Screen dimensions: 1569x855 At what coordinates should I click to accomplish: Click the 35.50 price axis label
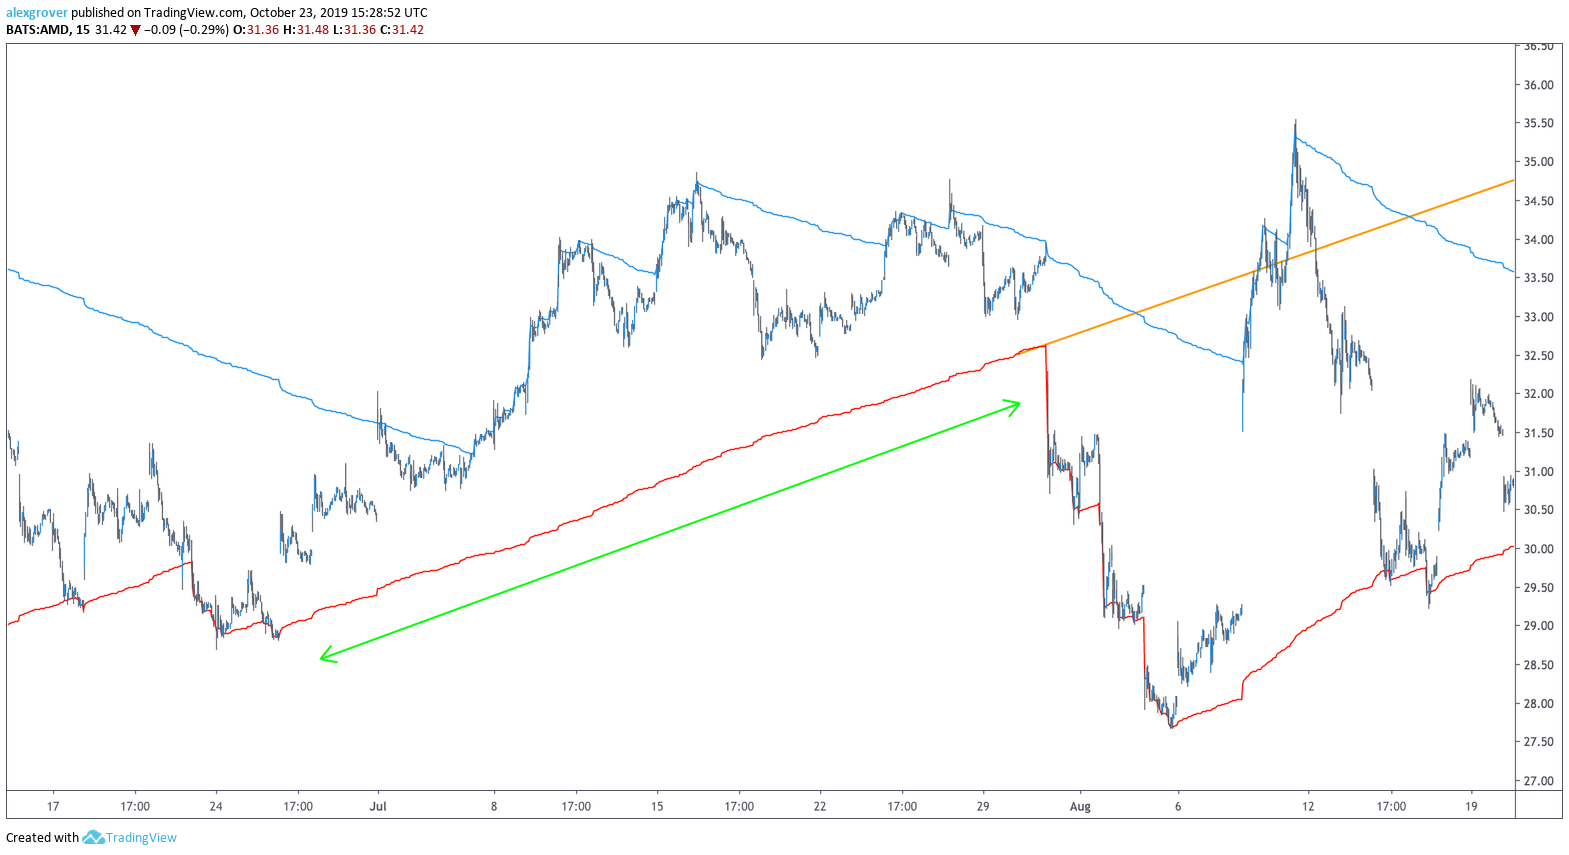(1539, 123)
